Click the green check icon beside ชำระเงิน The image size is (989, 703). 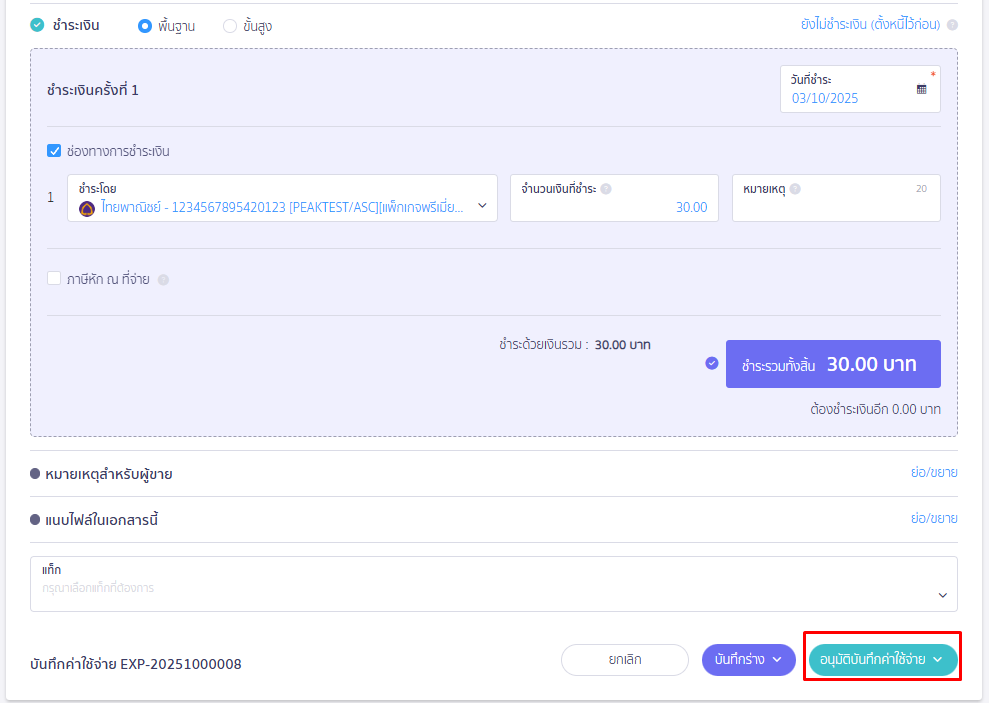(37, 25)
